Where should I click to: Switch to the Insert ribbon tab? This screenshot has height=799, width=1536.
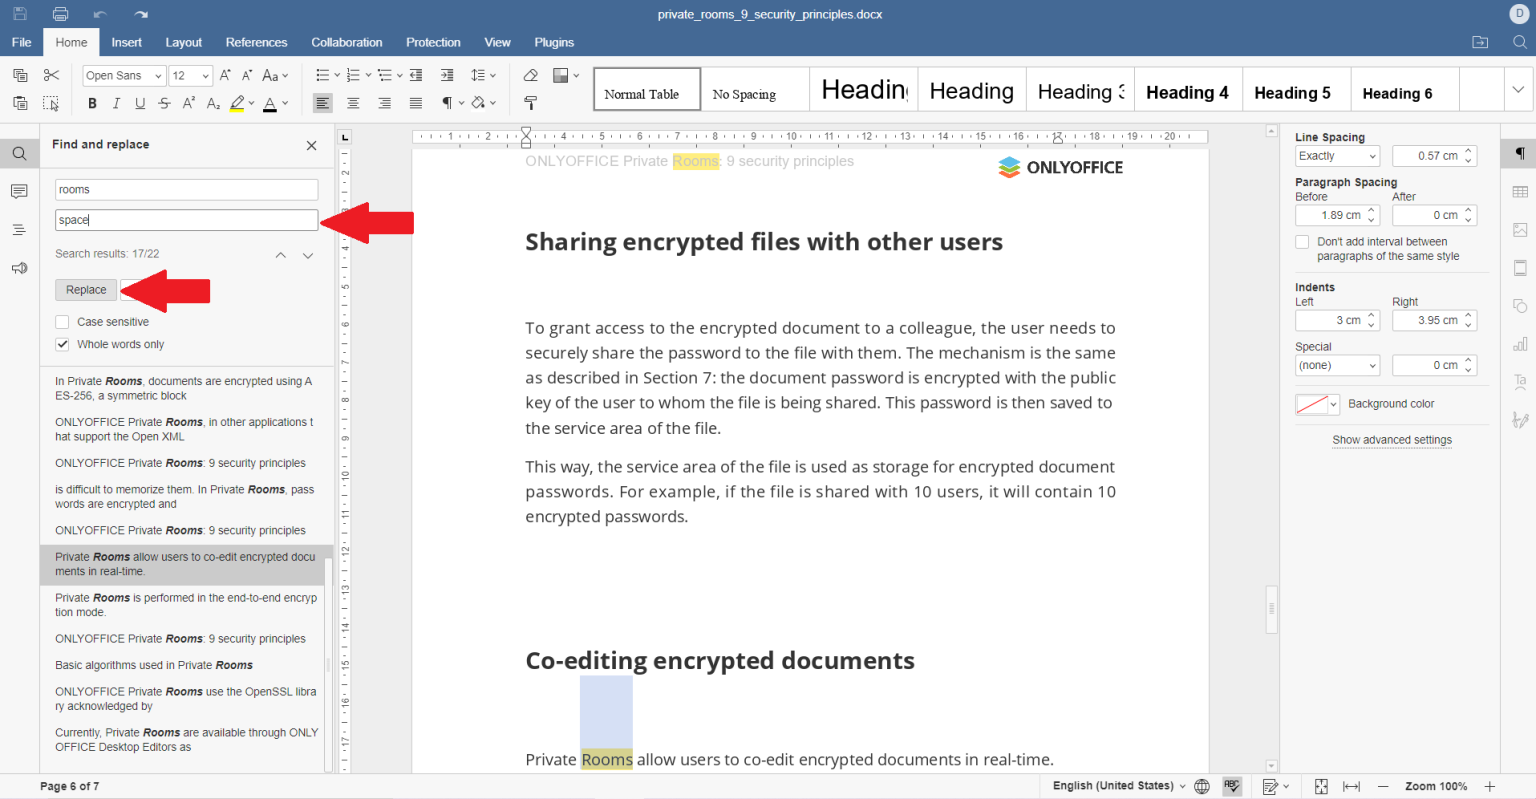coord(126,42)
